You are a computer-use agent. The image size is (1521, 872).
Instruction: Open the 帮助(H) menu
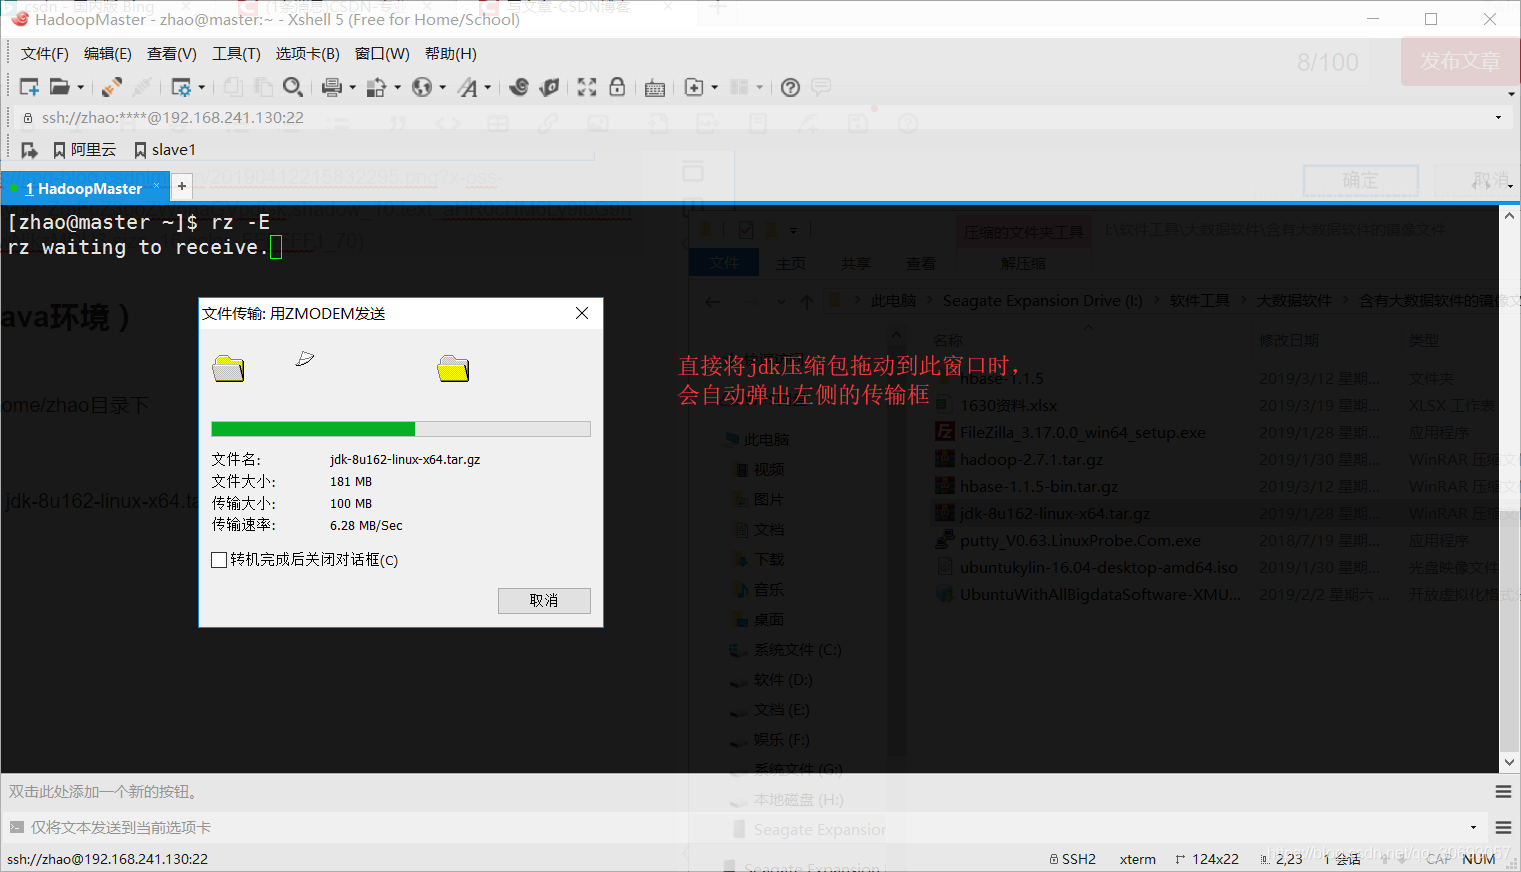[x=451, y=54]
